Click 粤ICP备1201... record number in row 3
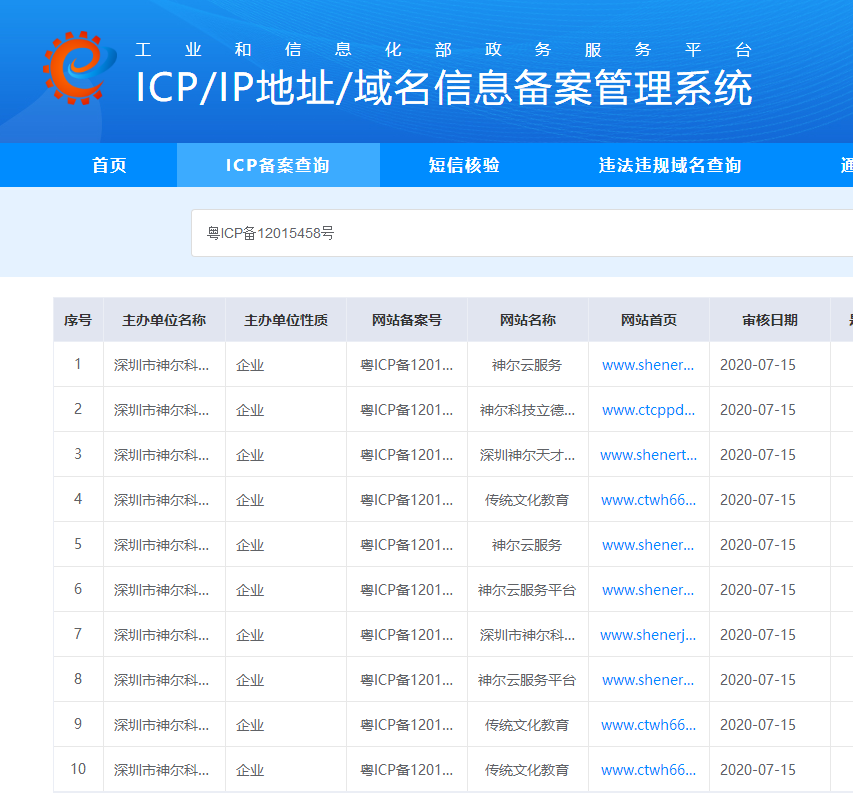This screenshot has height=802, width=853. click(x=406, y=455)
